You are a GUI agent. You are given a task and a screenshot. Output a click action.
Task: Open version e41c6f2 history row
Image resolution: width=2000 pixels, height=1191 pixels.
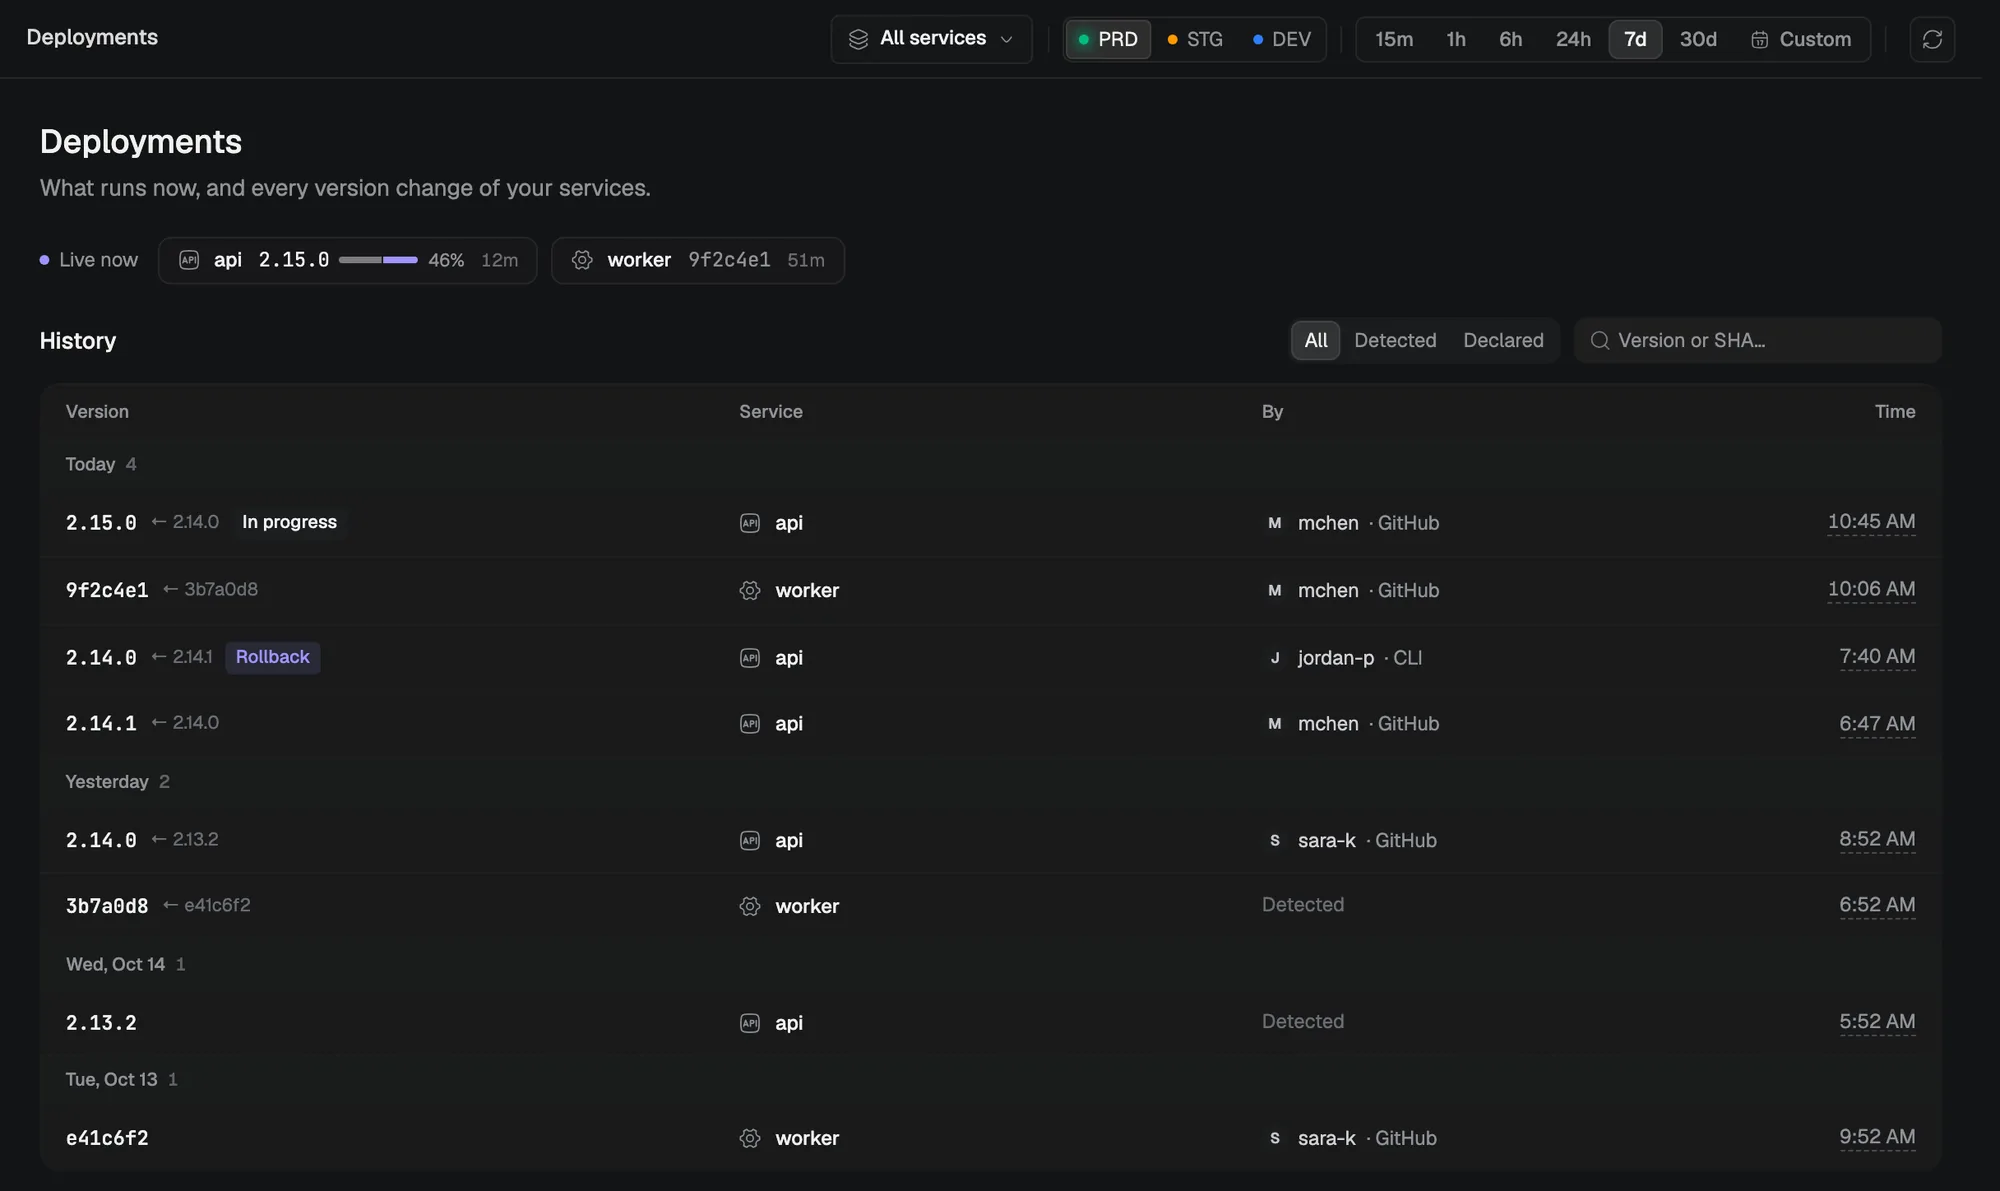pyautogui.click(x=991, y=1138)
